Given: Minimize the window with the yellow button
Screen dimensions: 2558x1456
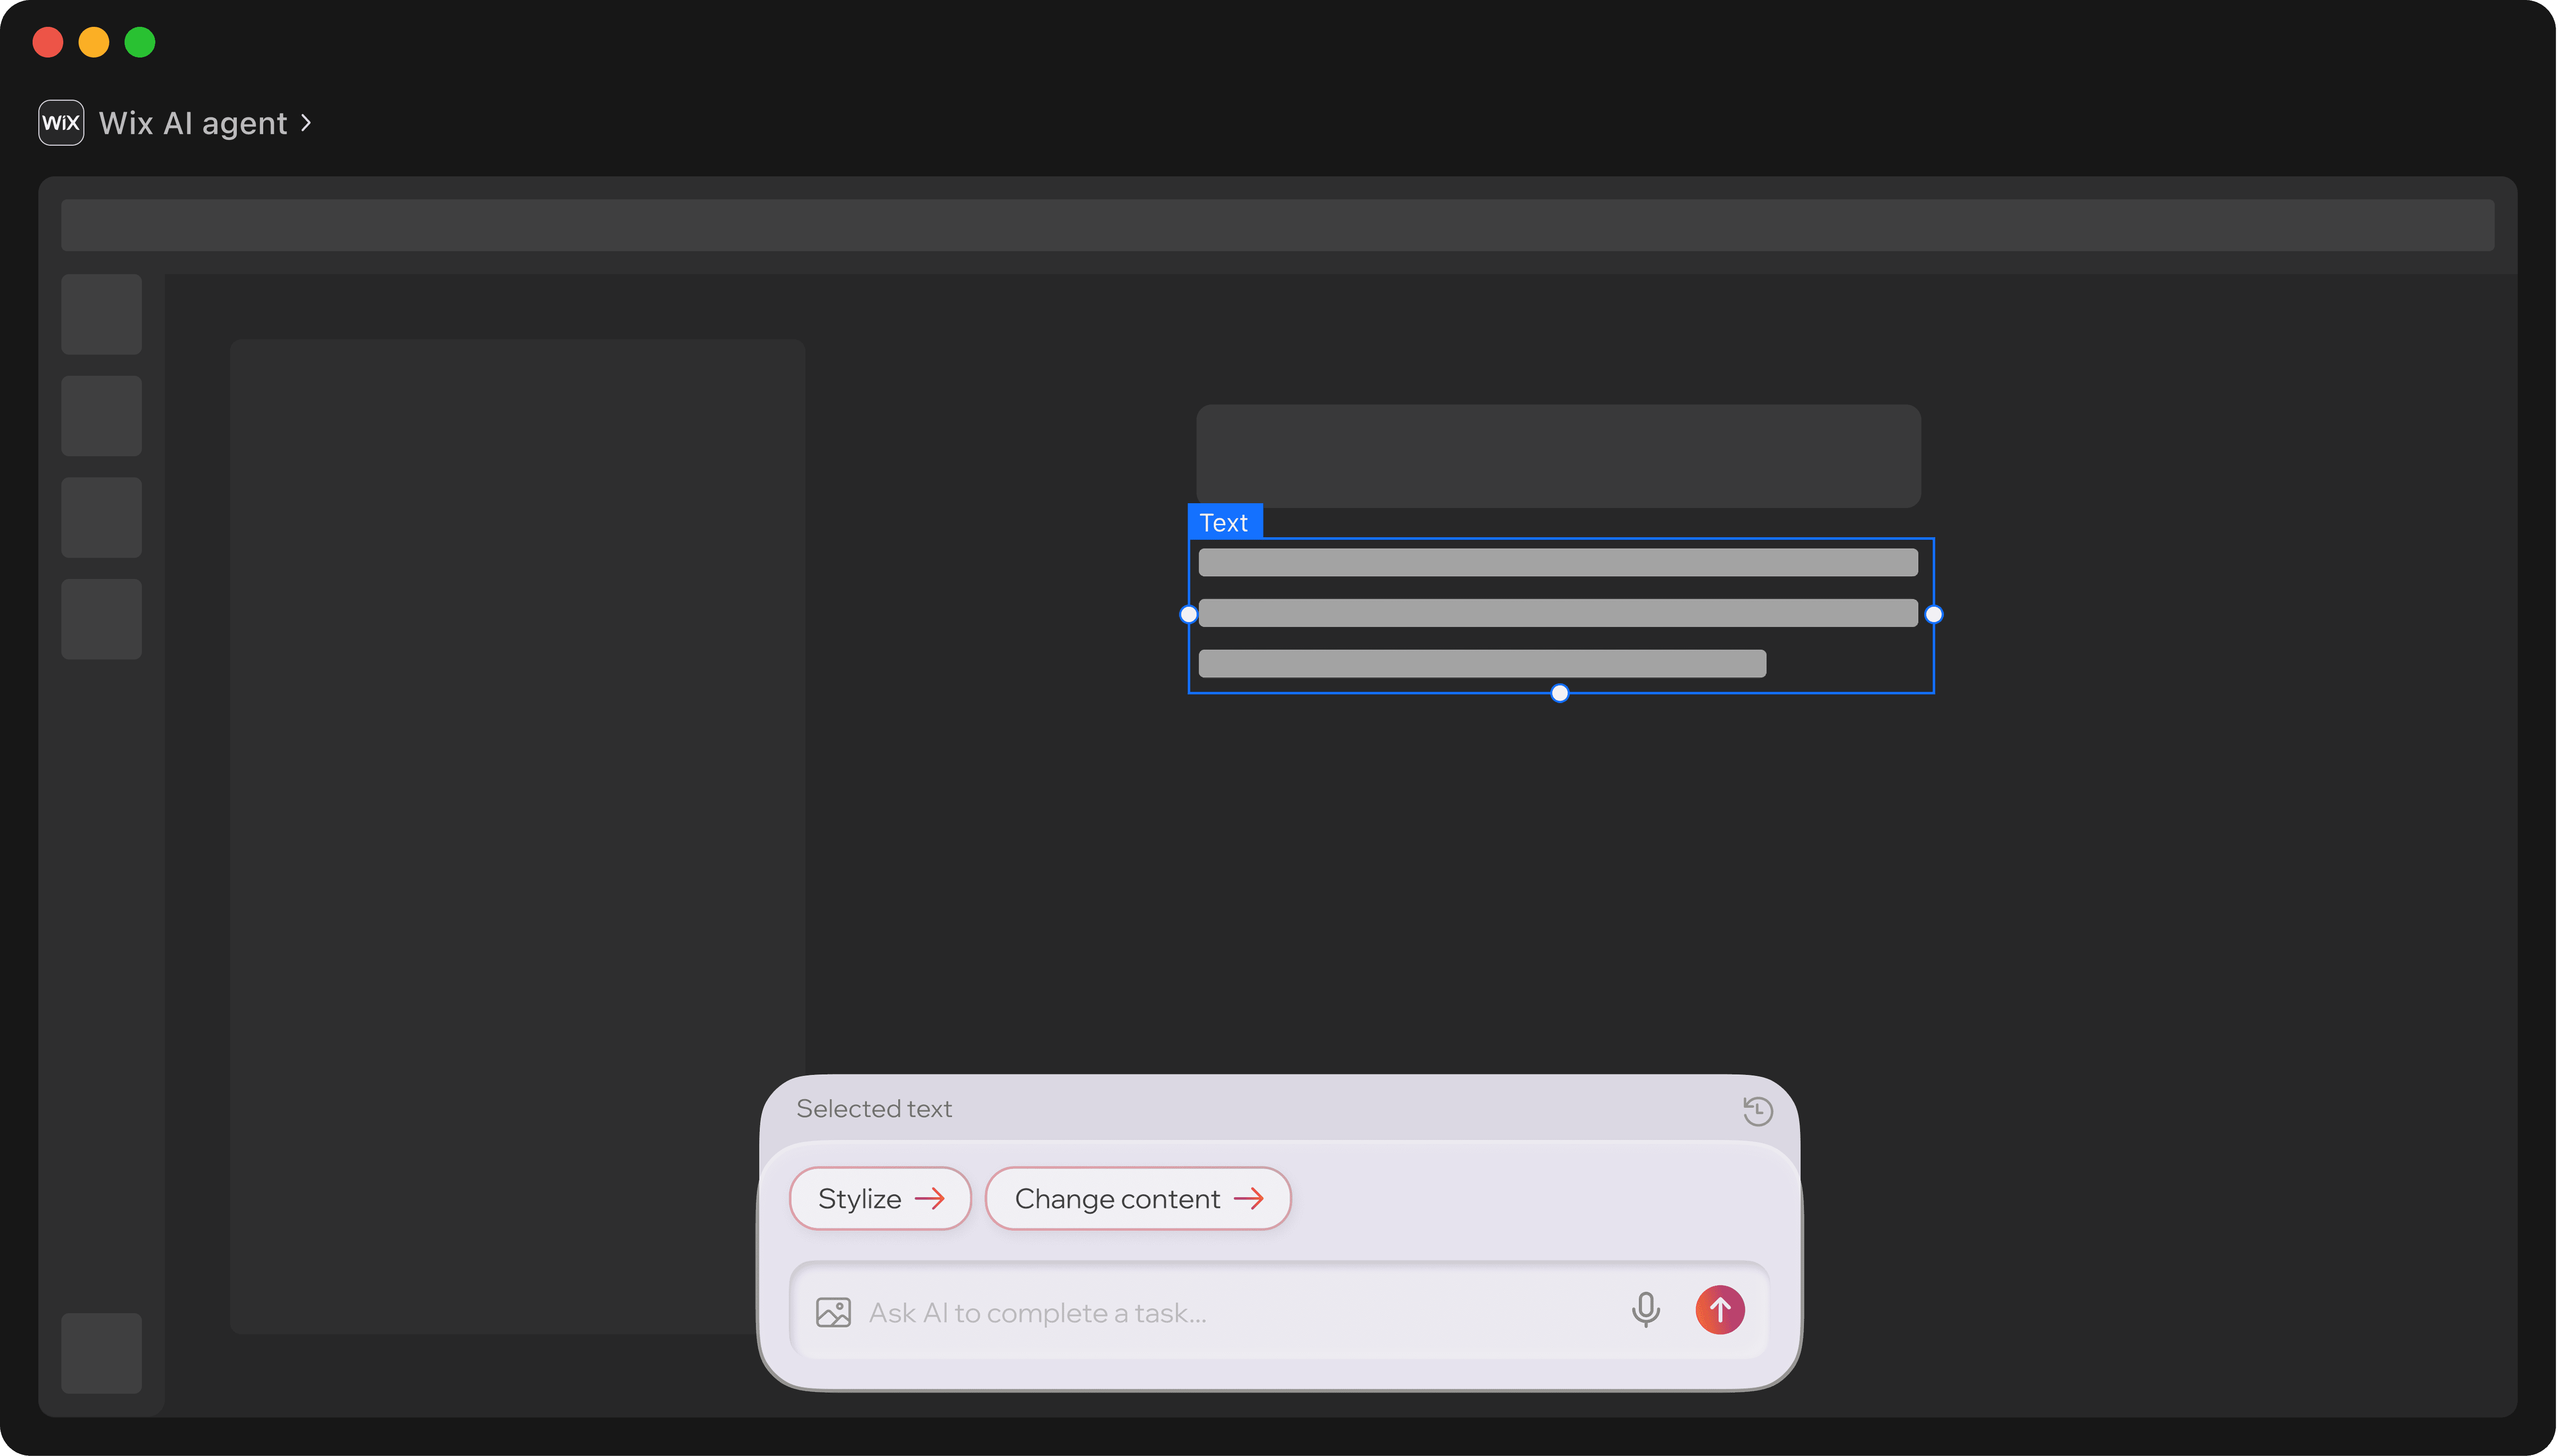Looking at the screenshot, I should tap(94, 42).
